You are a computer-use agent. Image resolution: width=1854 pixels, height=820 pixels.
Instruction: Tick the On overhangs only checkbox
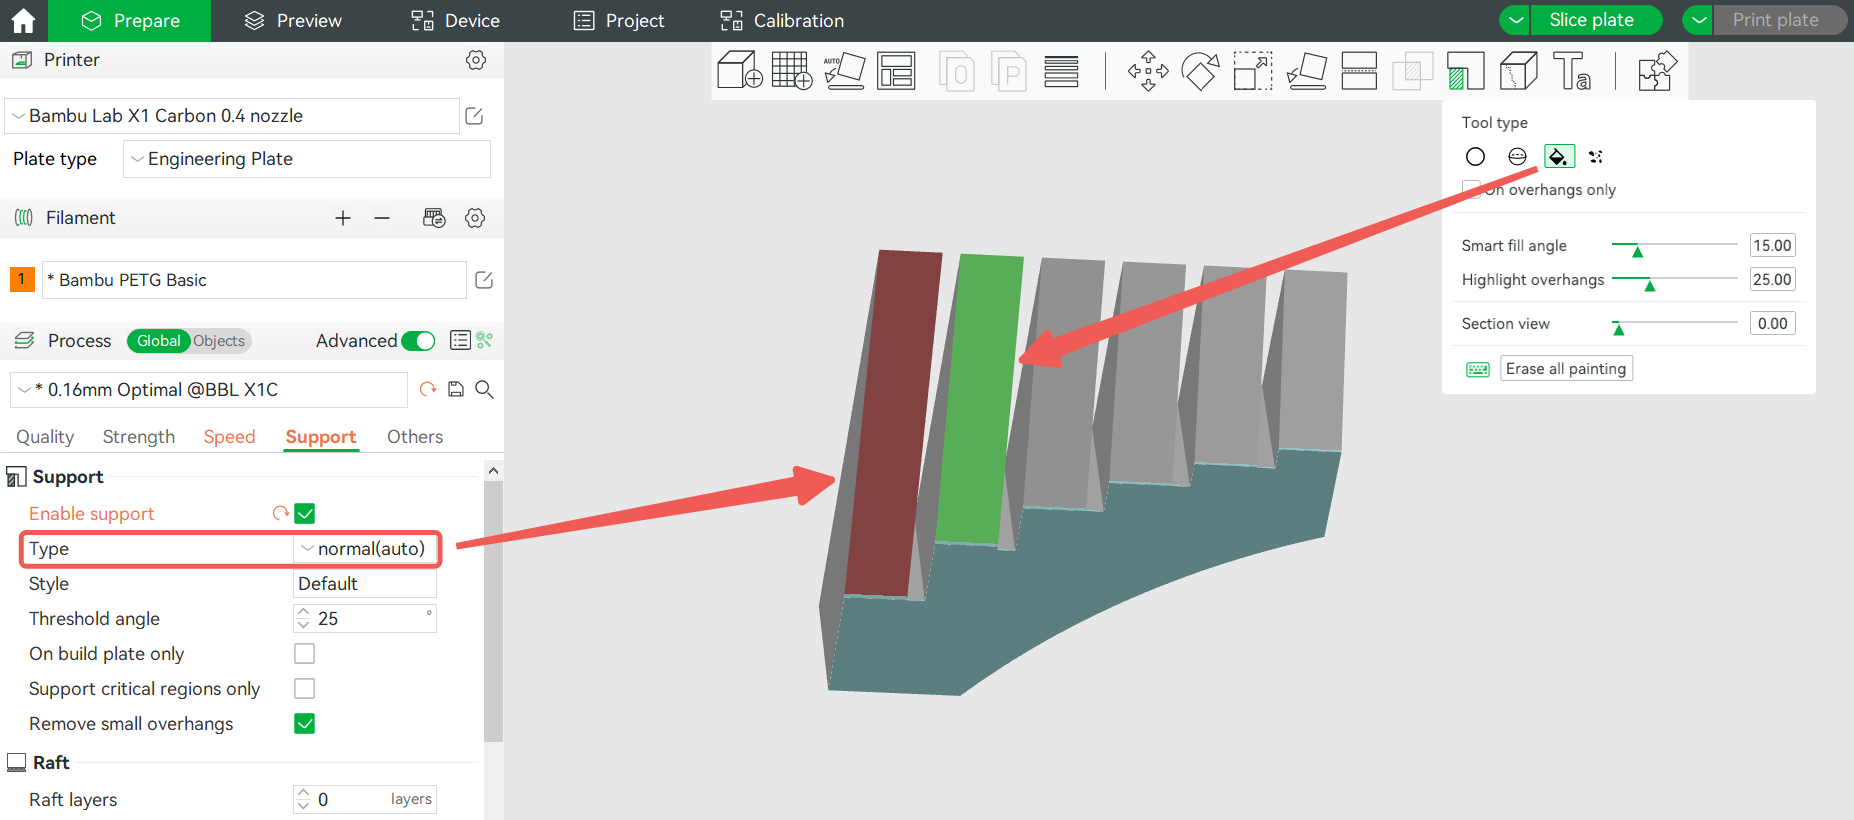tap(1471, 190)
